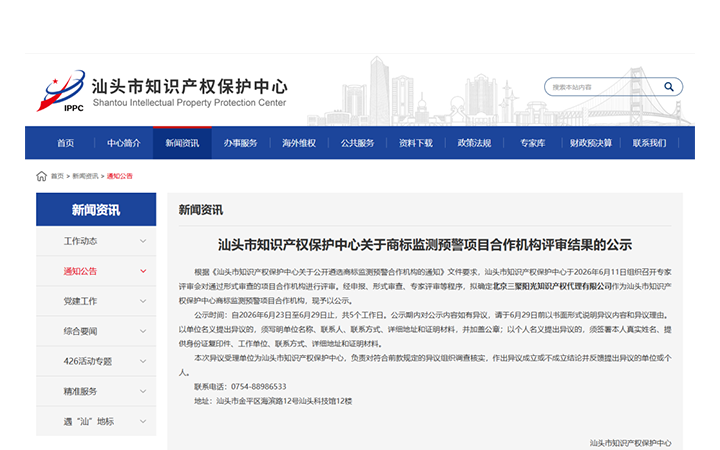Open 专家库 navigation item
The width and height of the screenshot is (720, 450).
(533, 143)
